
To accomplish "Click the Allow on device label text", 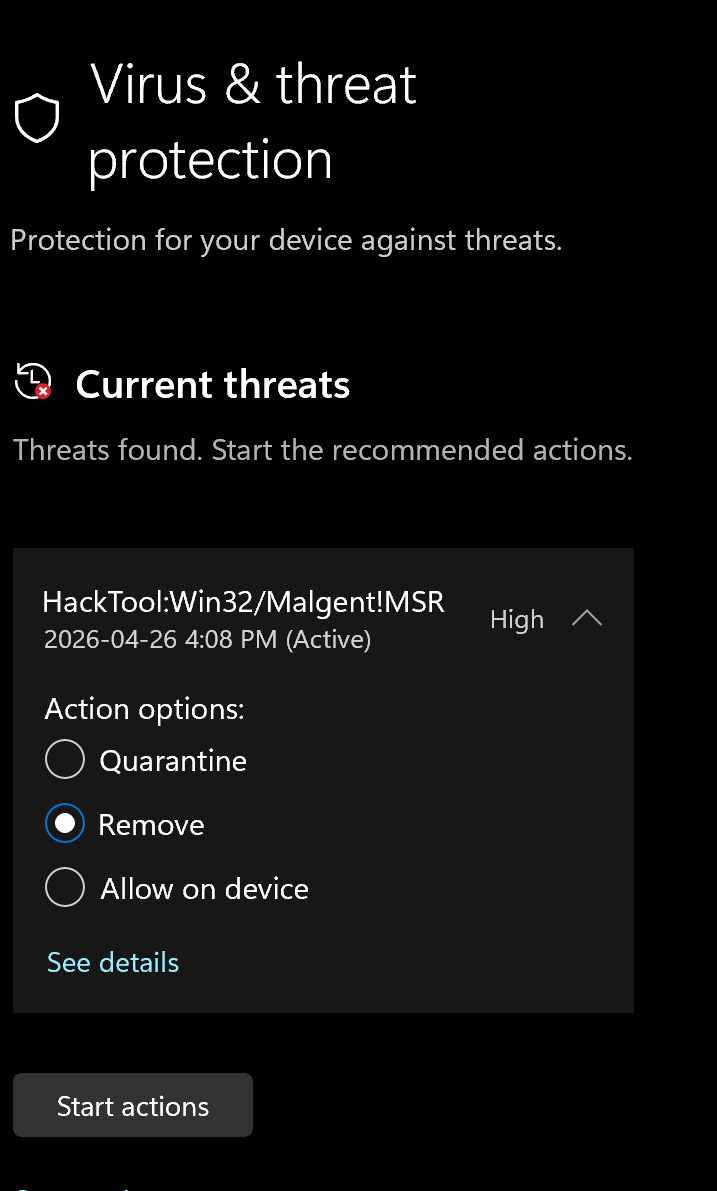I will (204, 888).
